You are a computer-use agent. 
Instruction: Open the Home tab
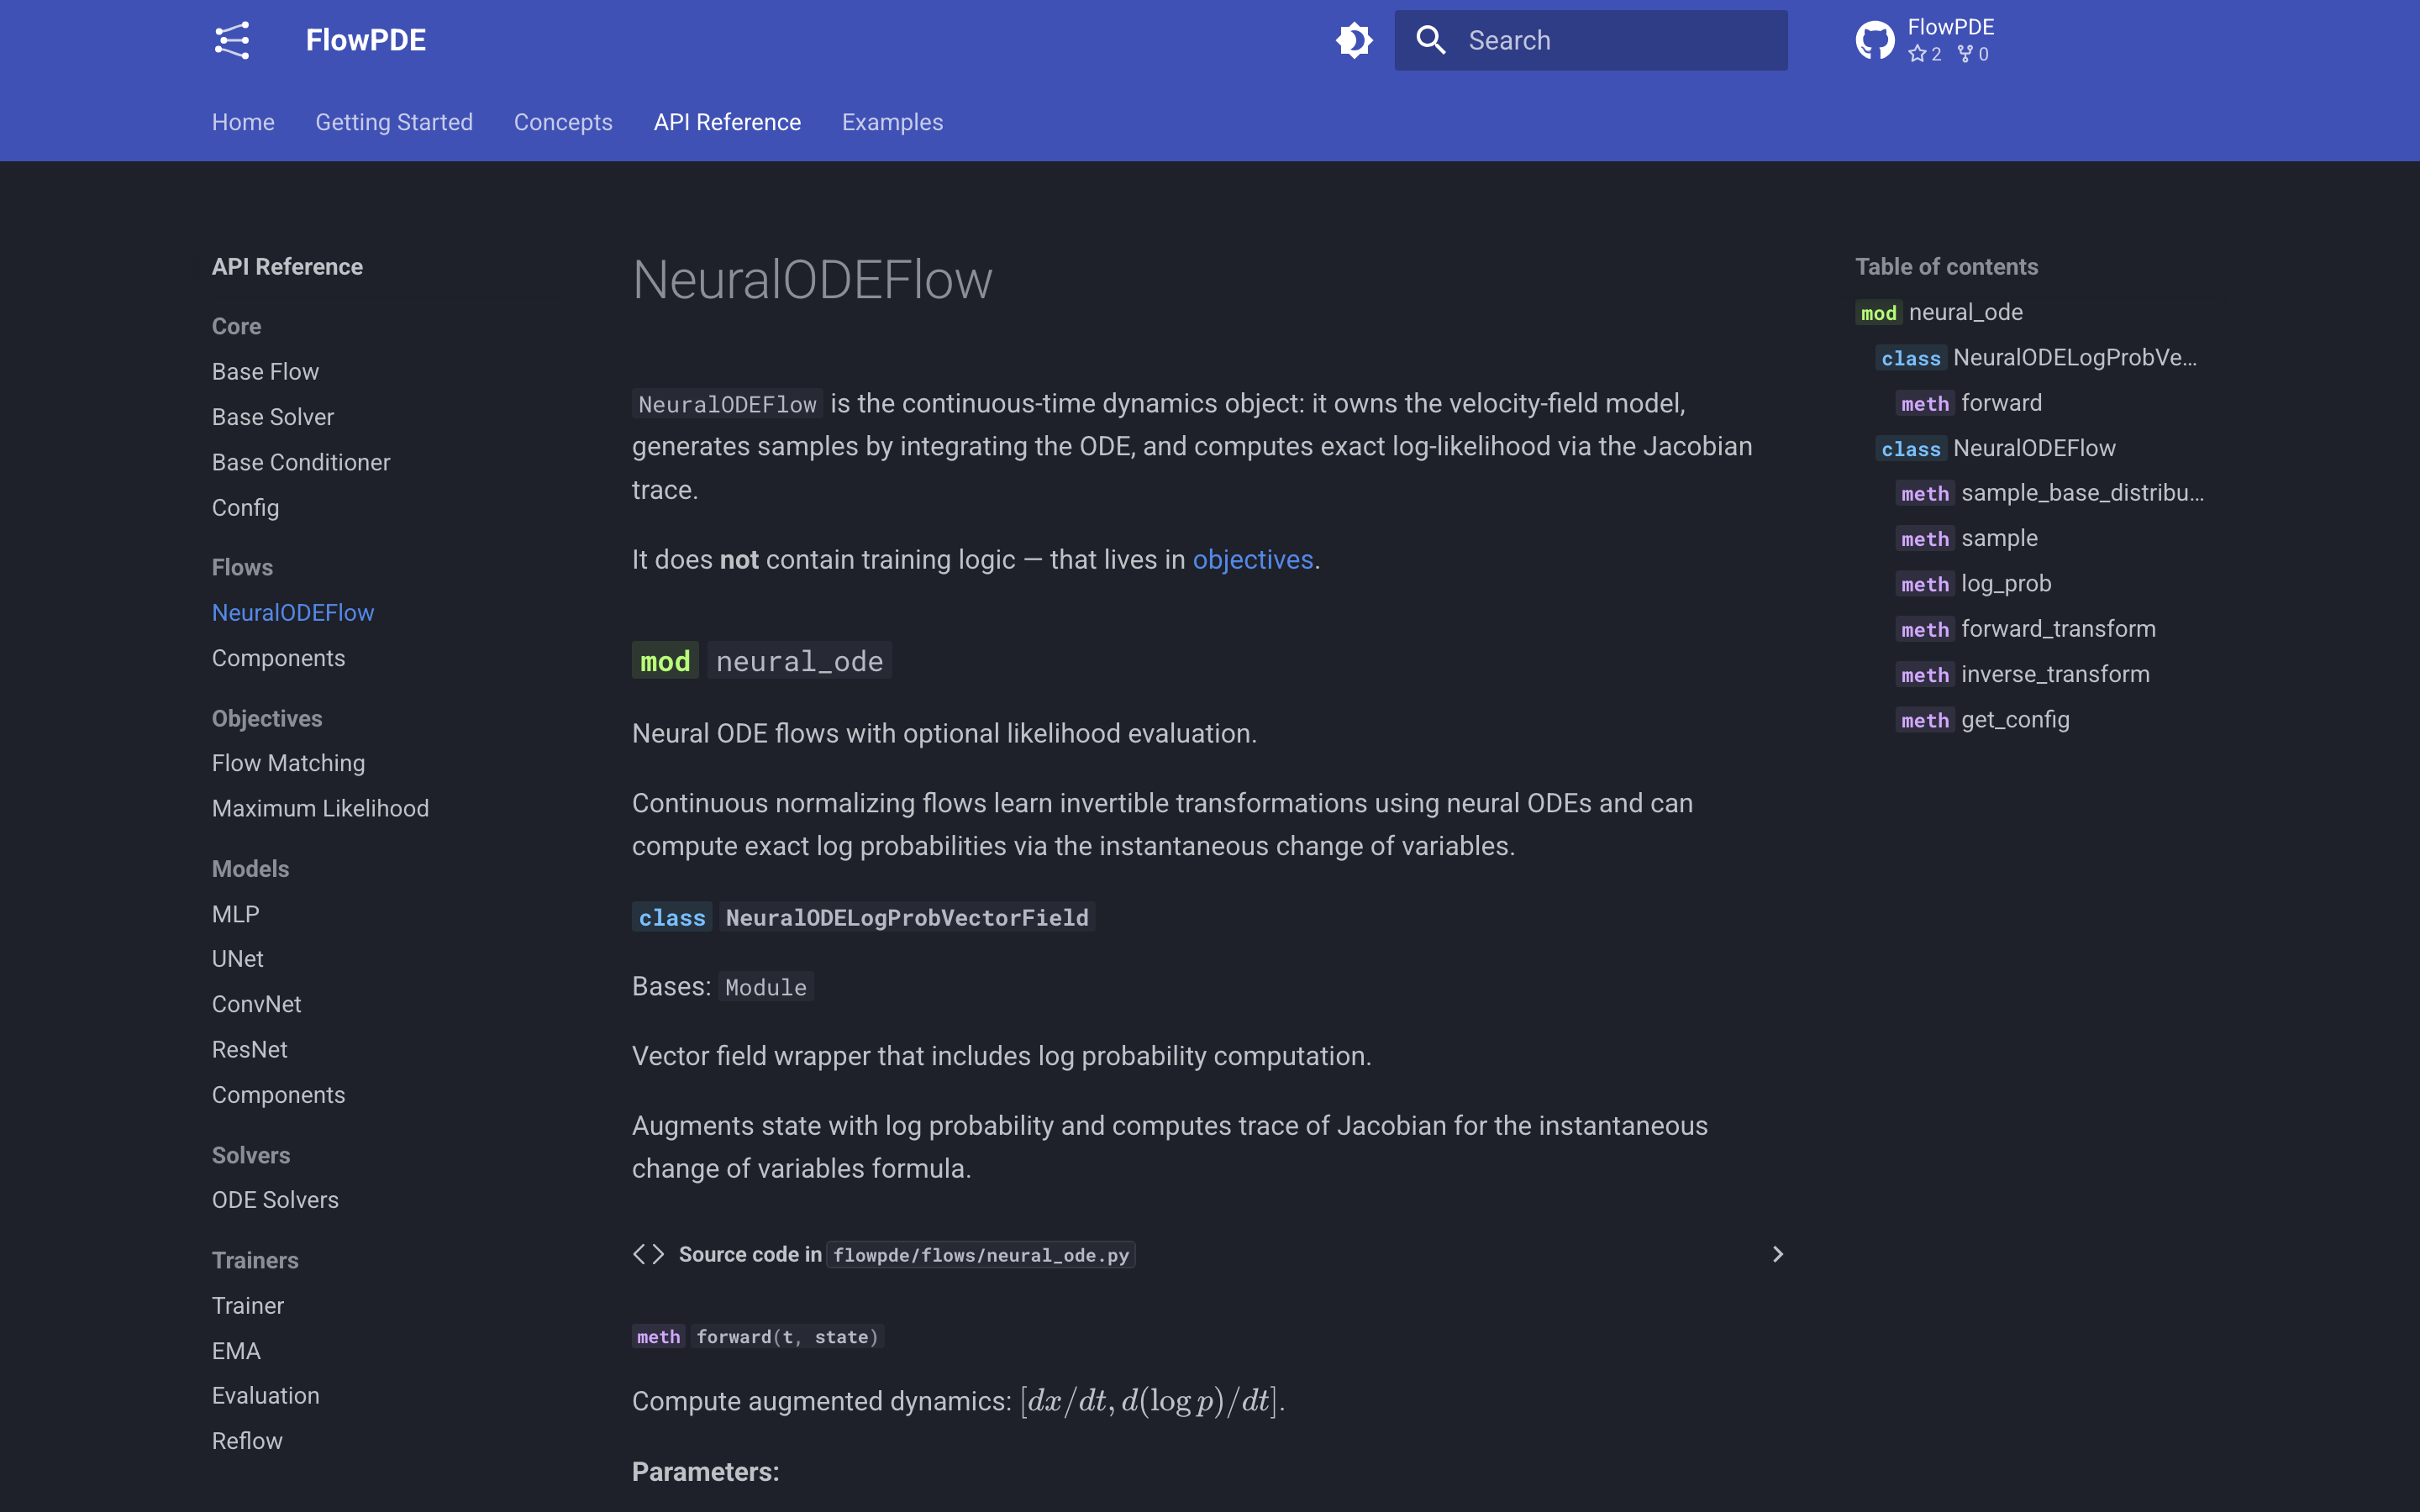click(x=243, y=122)
